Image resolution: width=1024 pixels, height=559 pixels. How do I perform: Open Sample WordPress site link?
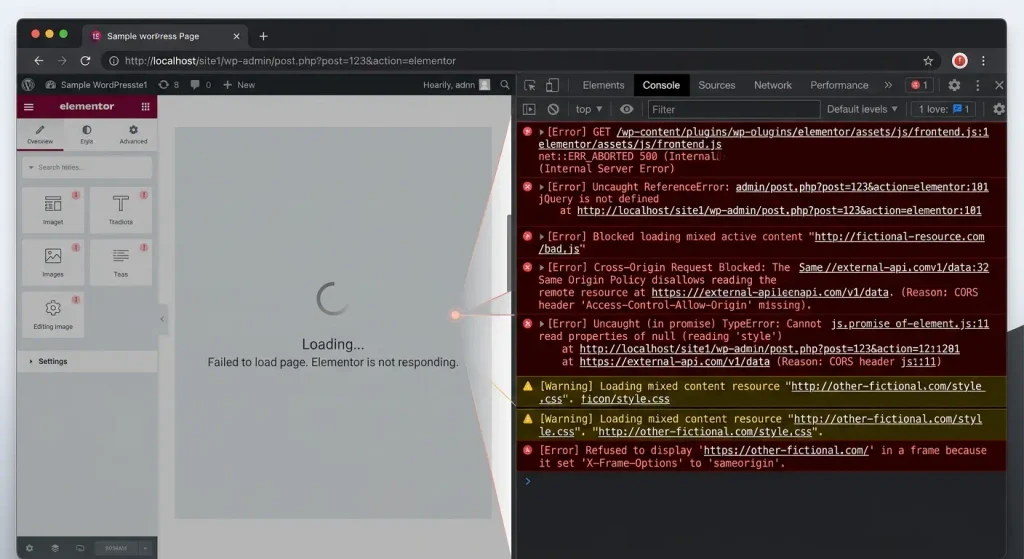coord(96,85)
